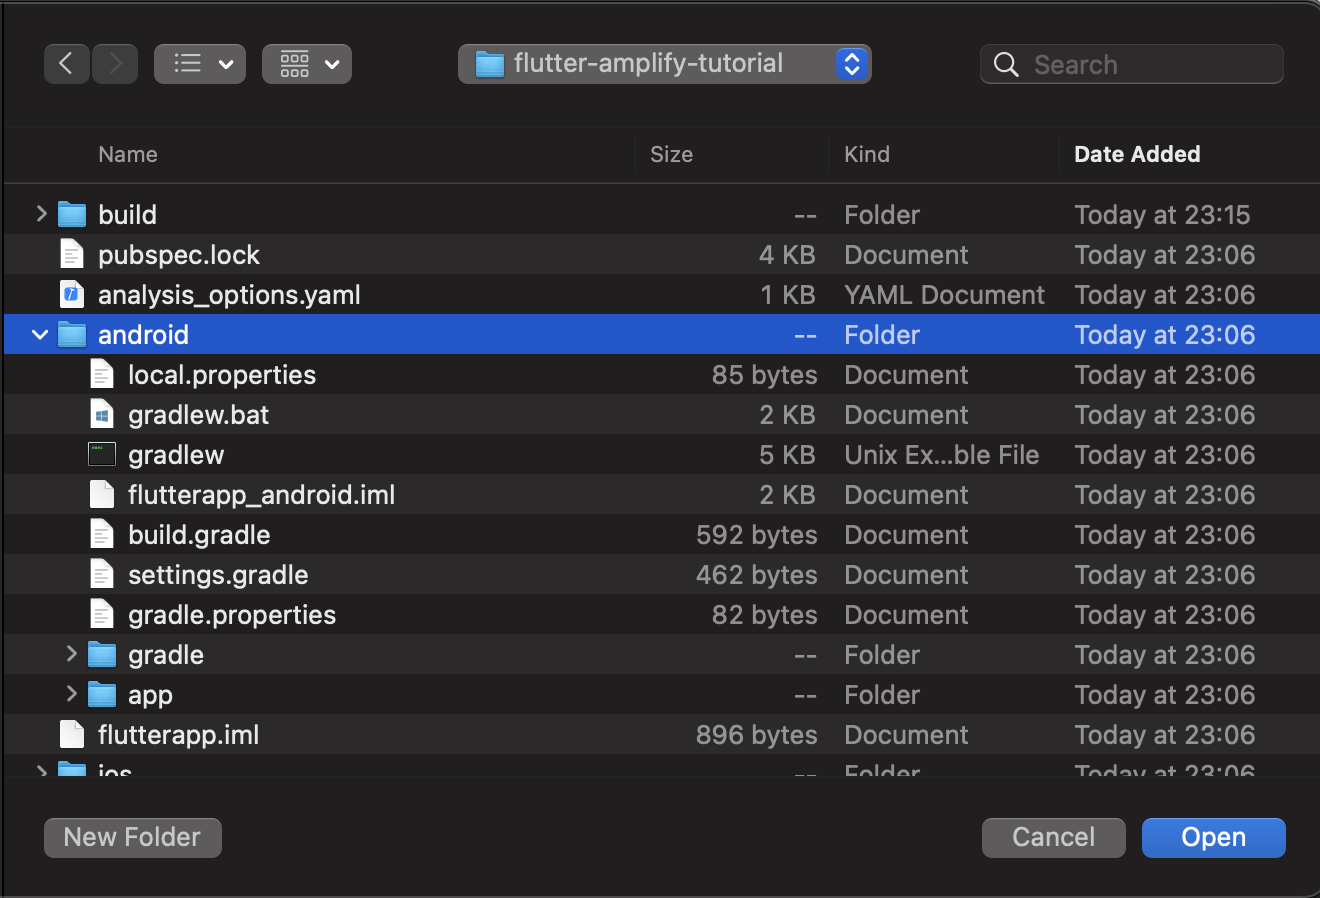Select the pubspec.lock document icon
The width and height of the screenshot is (1320, 898).
tap(72, 254)
